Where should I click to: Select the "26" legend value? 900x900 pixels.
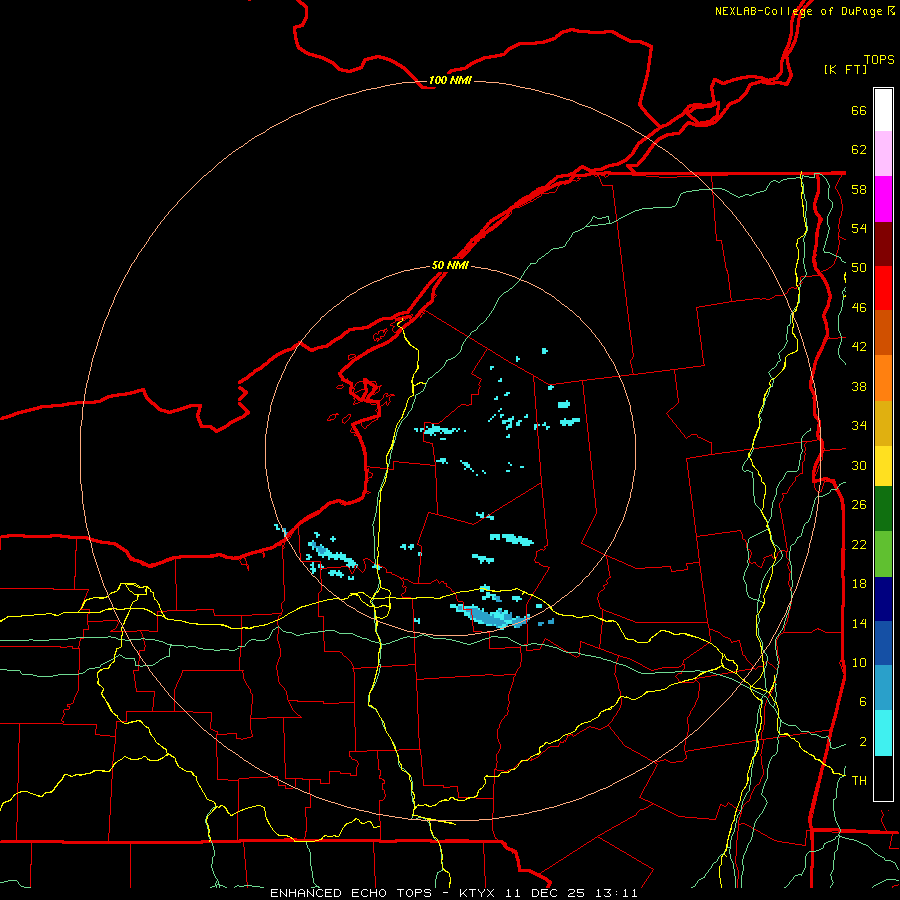(859, 505)
